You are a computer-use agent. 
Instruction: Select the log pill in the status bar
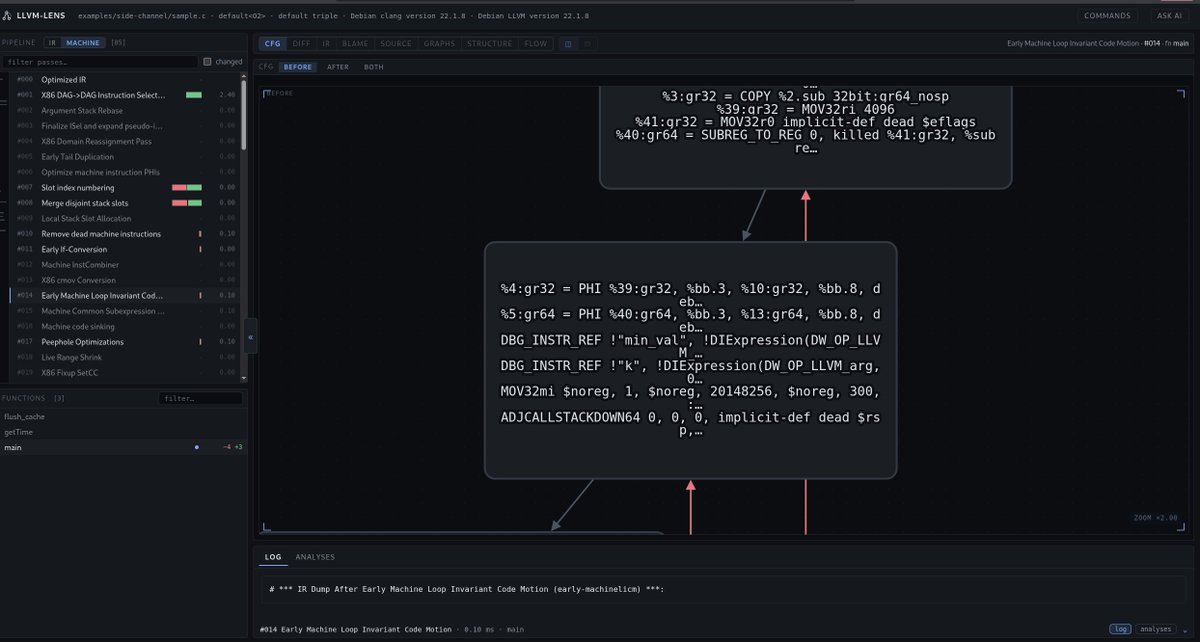(1120, 629)
